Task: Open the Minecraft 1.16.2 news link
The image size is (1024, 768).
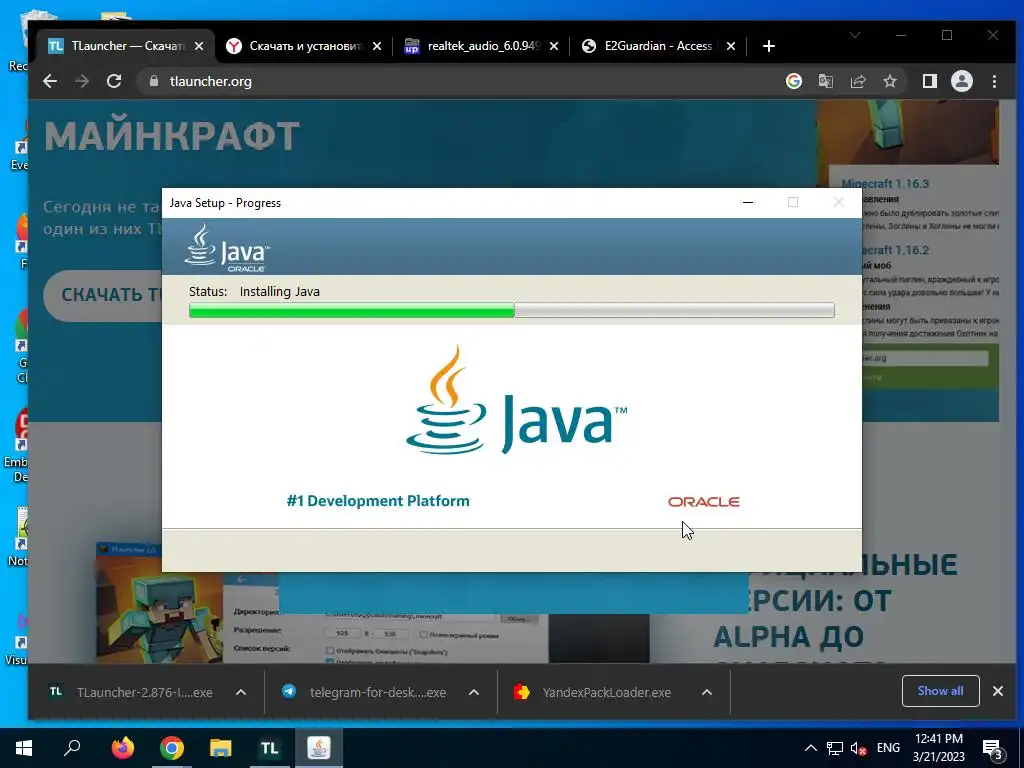Action: point(895,250)
